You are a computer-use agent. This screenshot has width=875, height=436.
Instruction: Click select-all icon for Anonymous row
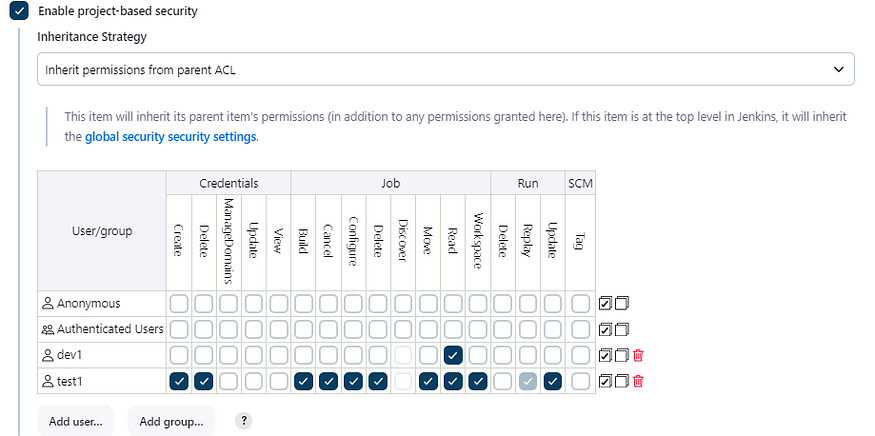tap(605, 304)
